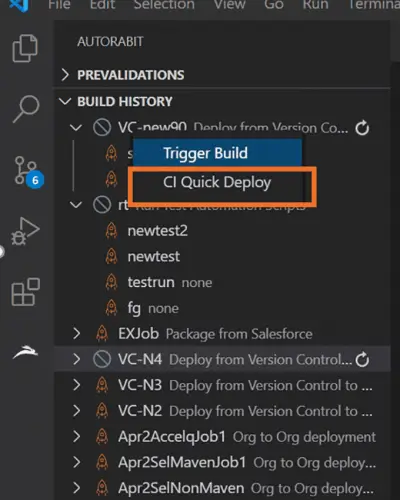The height and width of the screenshot is (500, 400).
Task: Select Trigger Build in context menu
Action: click(217, 153)
